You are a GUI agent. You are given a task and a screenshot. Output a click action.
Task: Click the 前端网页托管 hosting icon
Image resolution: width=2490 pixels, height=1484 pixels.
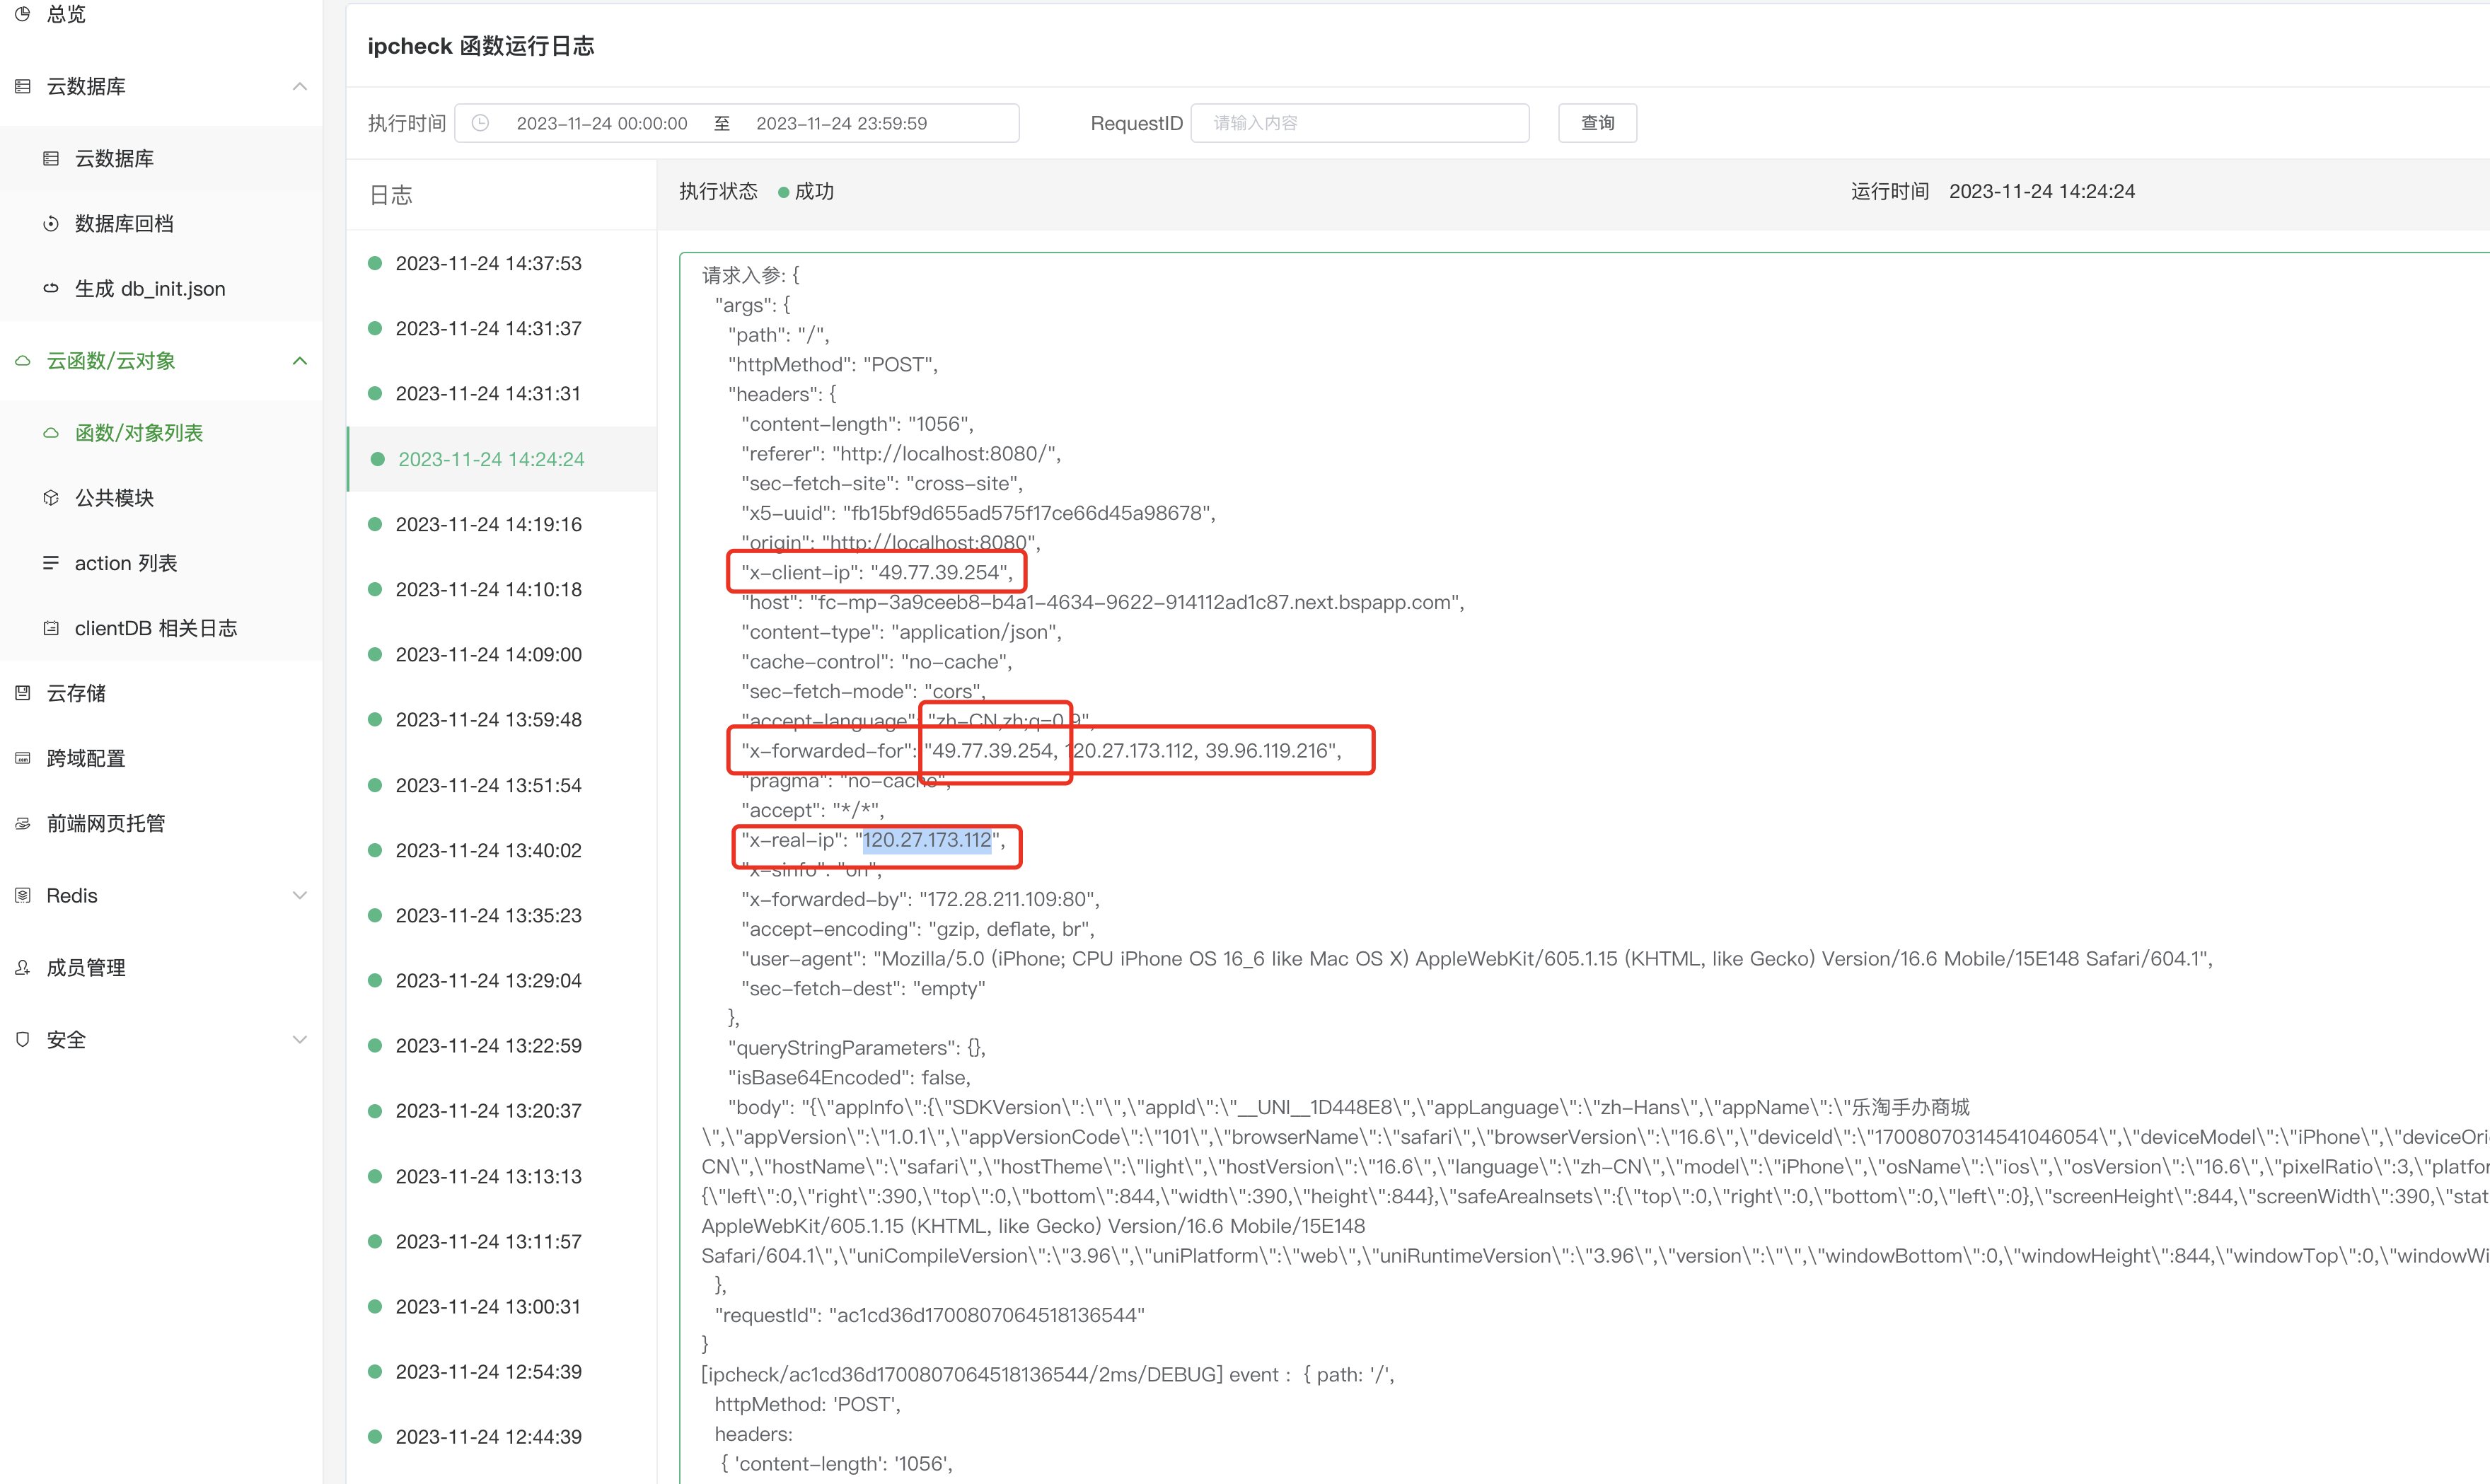pyautogui.click(x=23, y=823)
